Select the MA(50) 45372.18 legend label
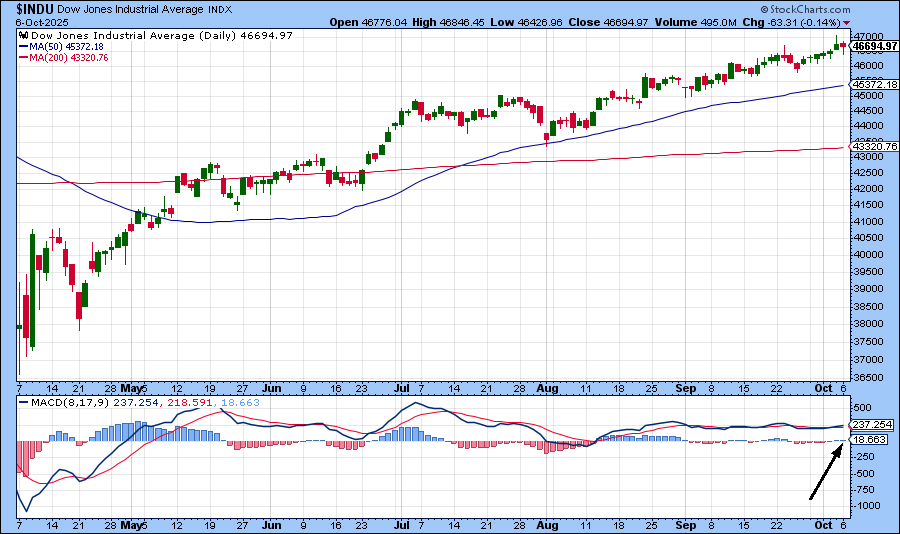This screenshot has height=534, width=900. click(x=69, y=46)
